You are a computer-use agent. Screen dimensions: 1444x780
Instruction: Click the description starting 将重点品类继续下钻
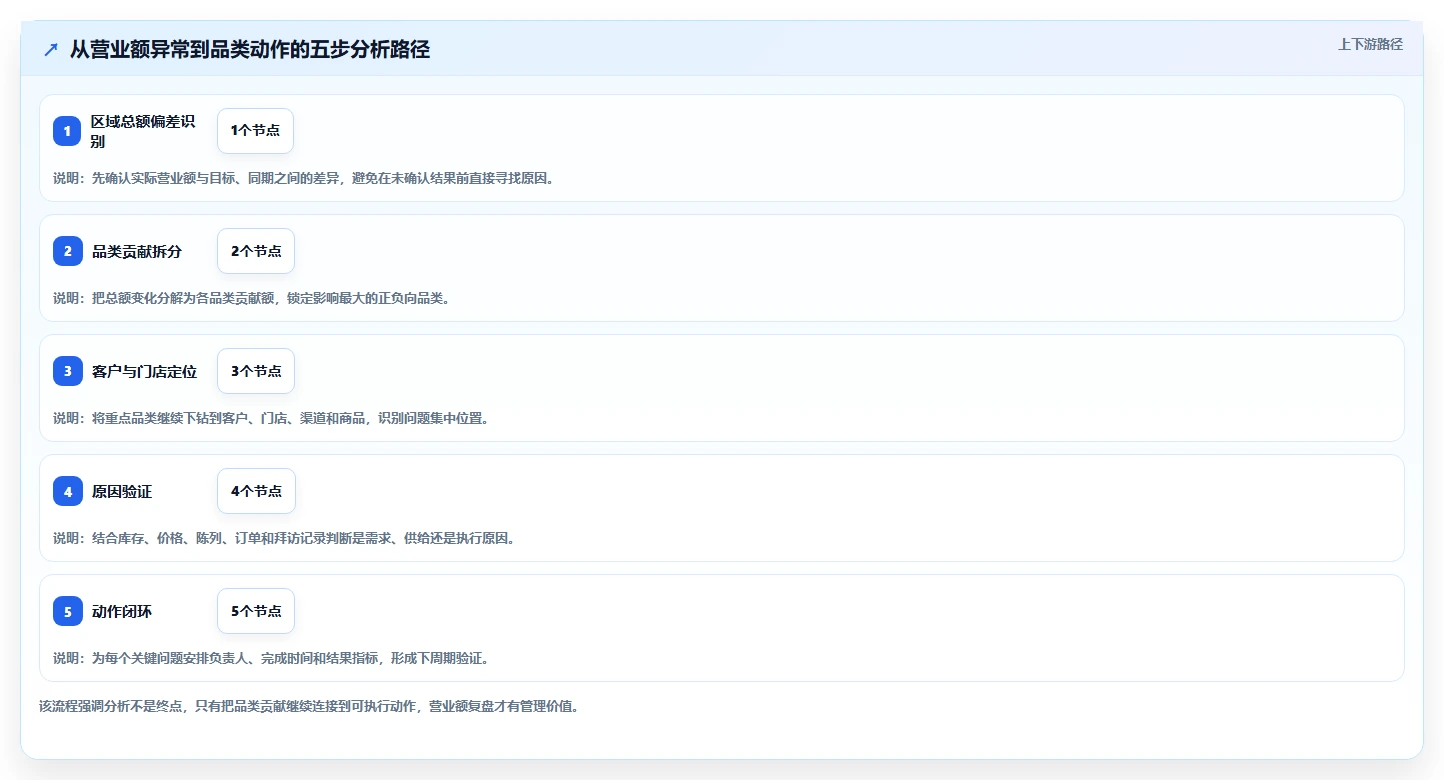[271, 418]
